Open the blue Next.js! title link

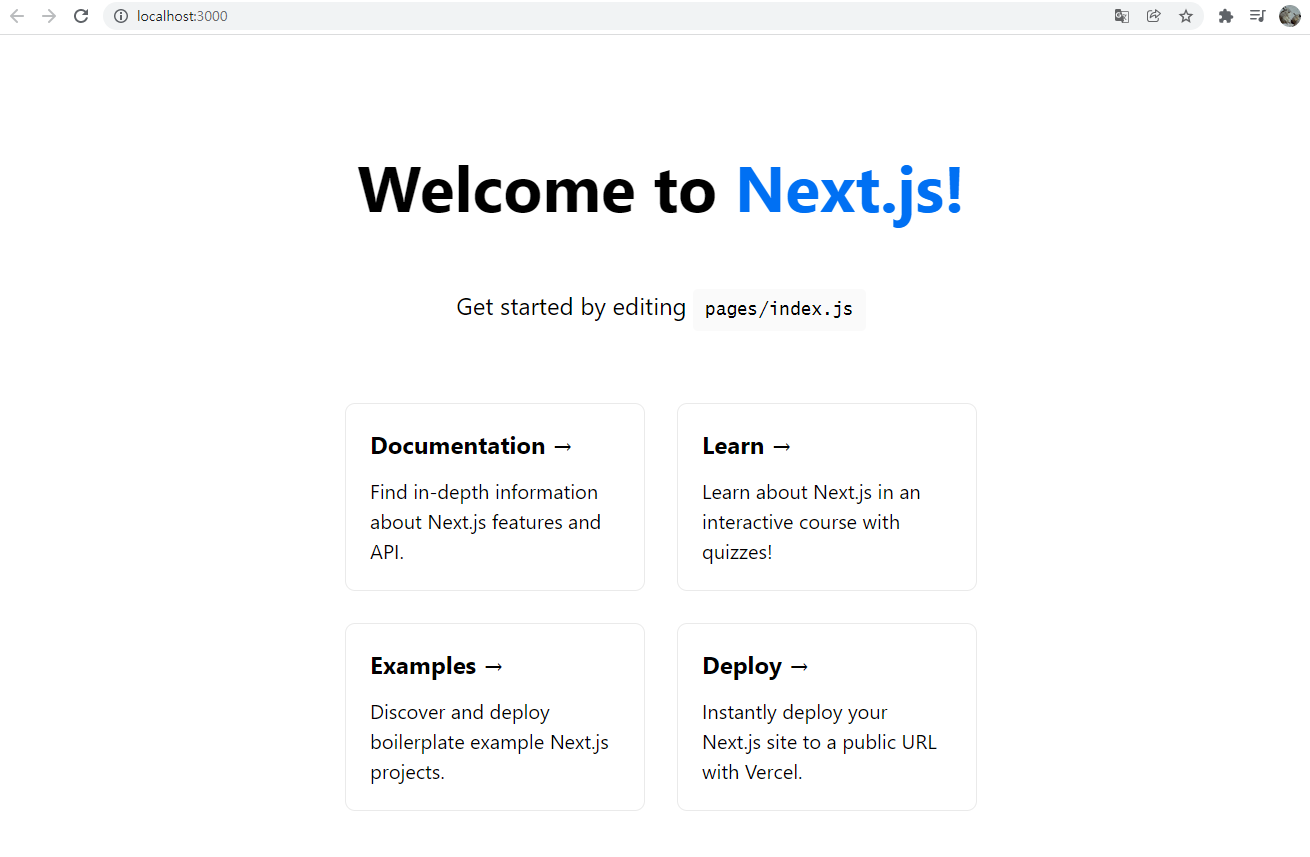coord(850,189)
